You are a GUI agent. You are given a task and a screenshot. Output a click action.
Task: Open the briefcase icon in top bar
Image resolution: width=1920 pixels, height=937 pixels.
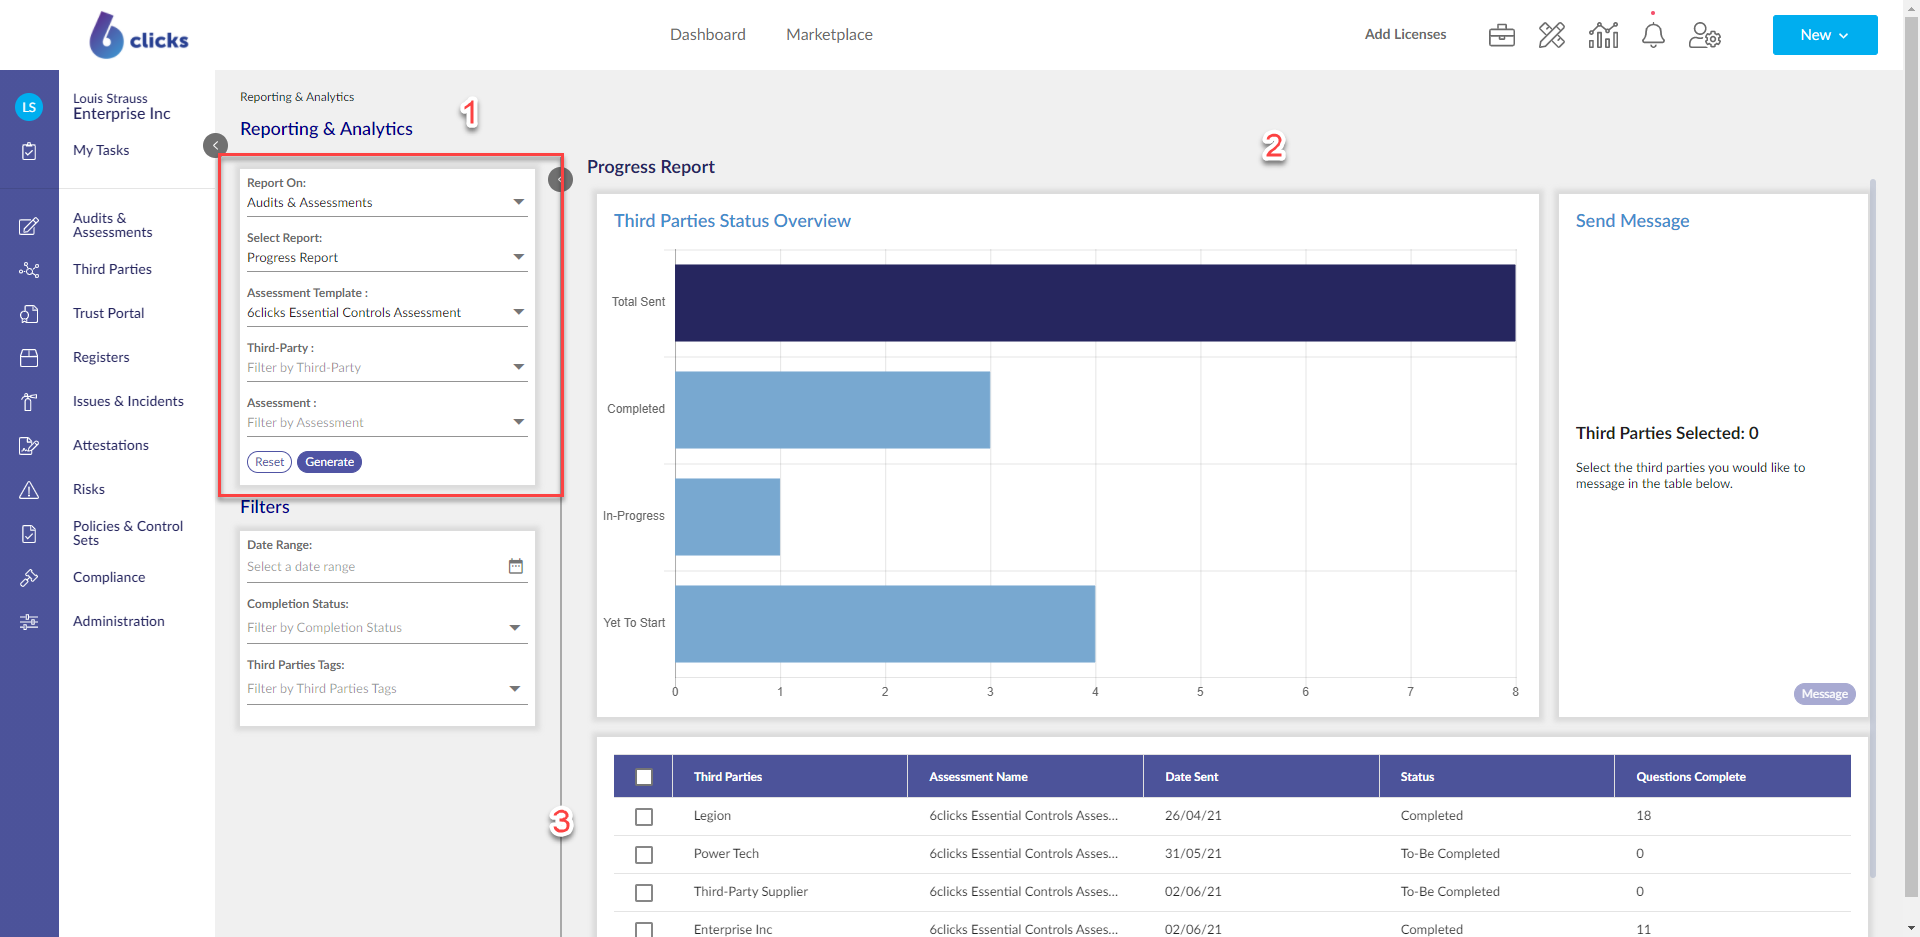pos(1501,35)
